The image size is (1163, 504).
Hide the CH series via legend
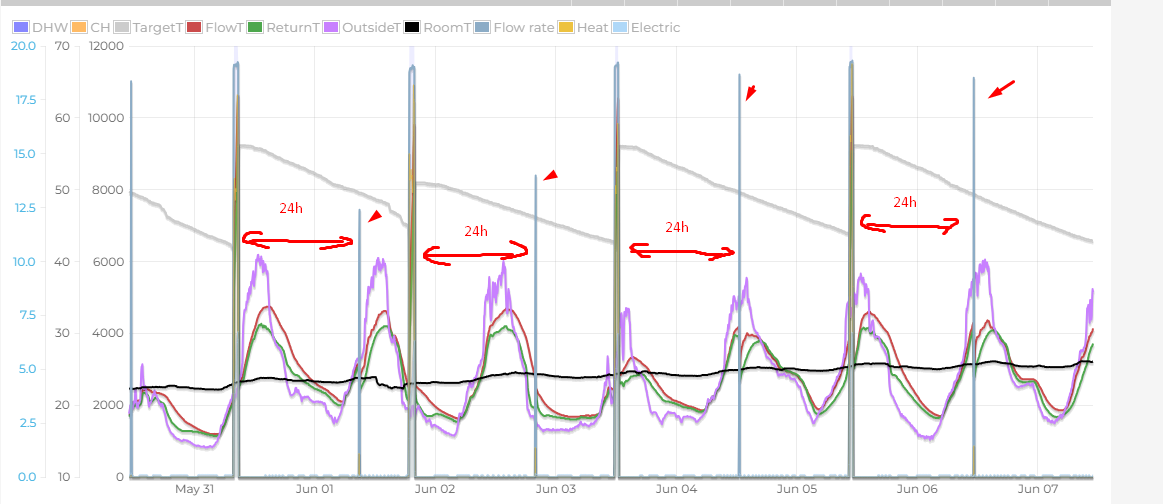point(100,28)
